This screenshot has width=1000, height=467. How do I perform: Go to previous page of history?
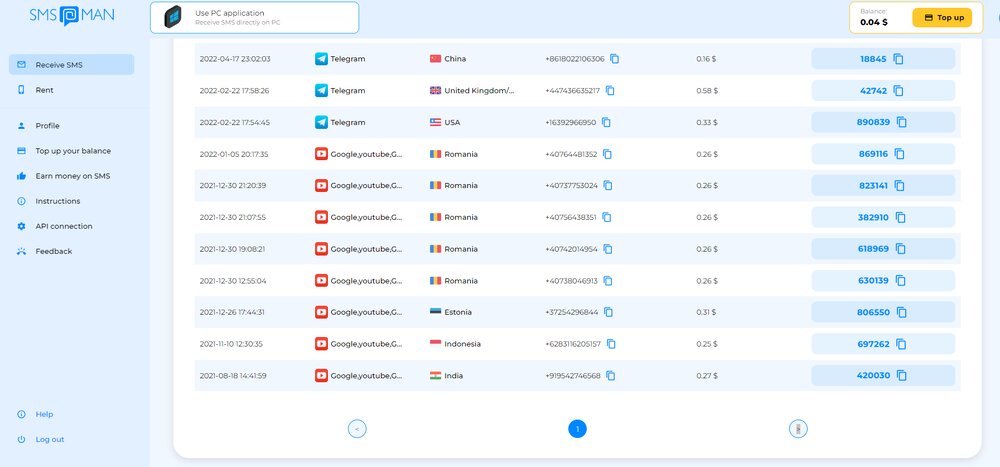[357, 429]
